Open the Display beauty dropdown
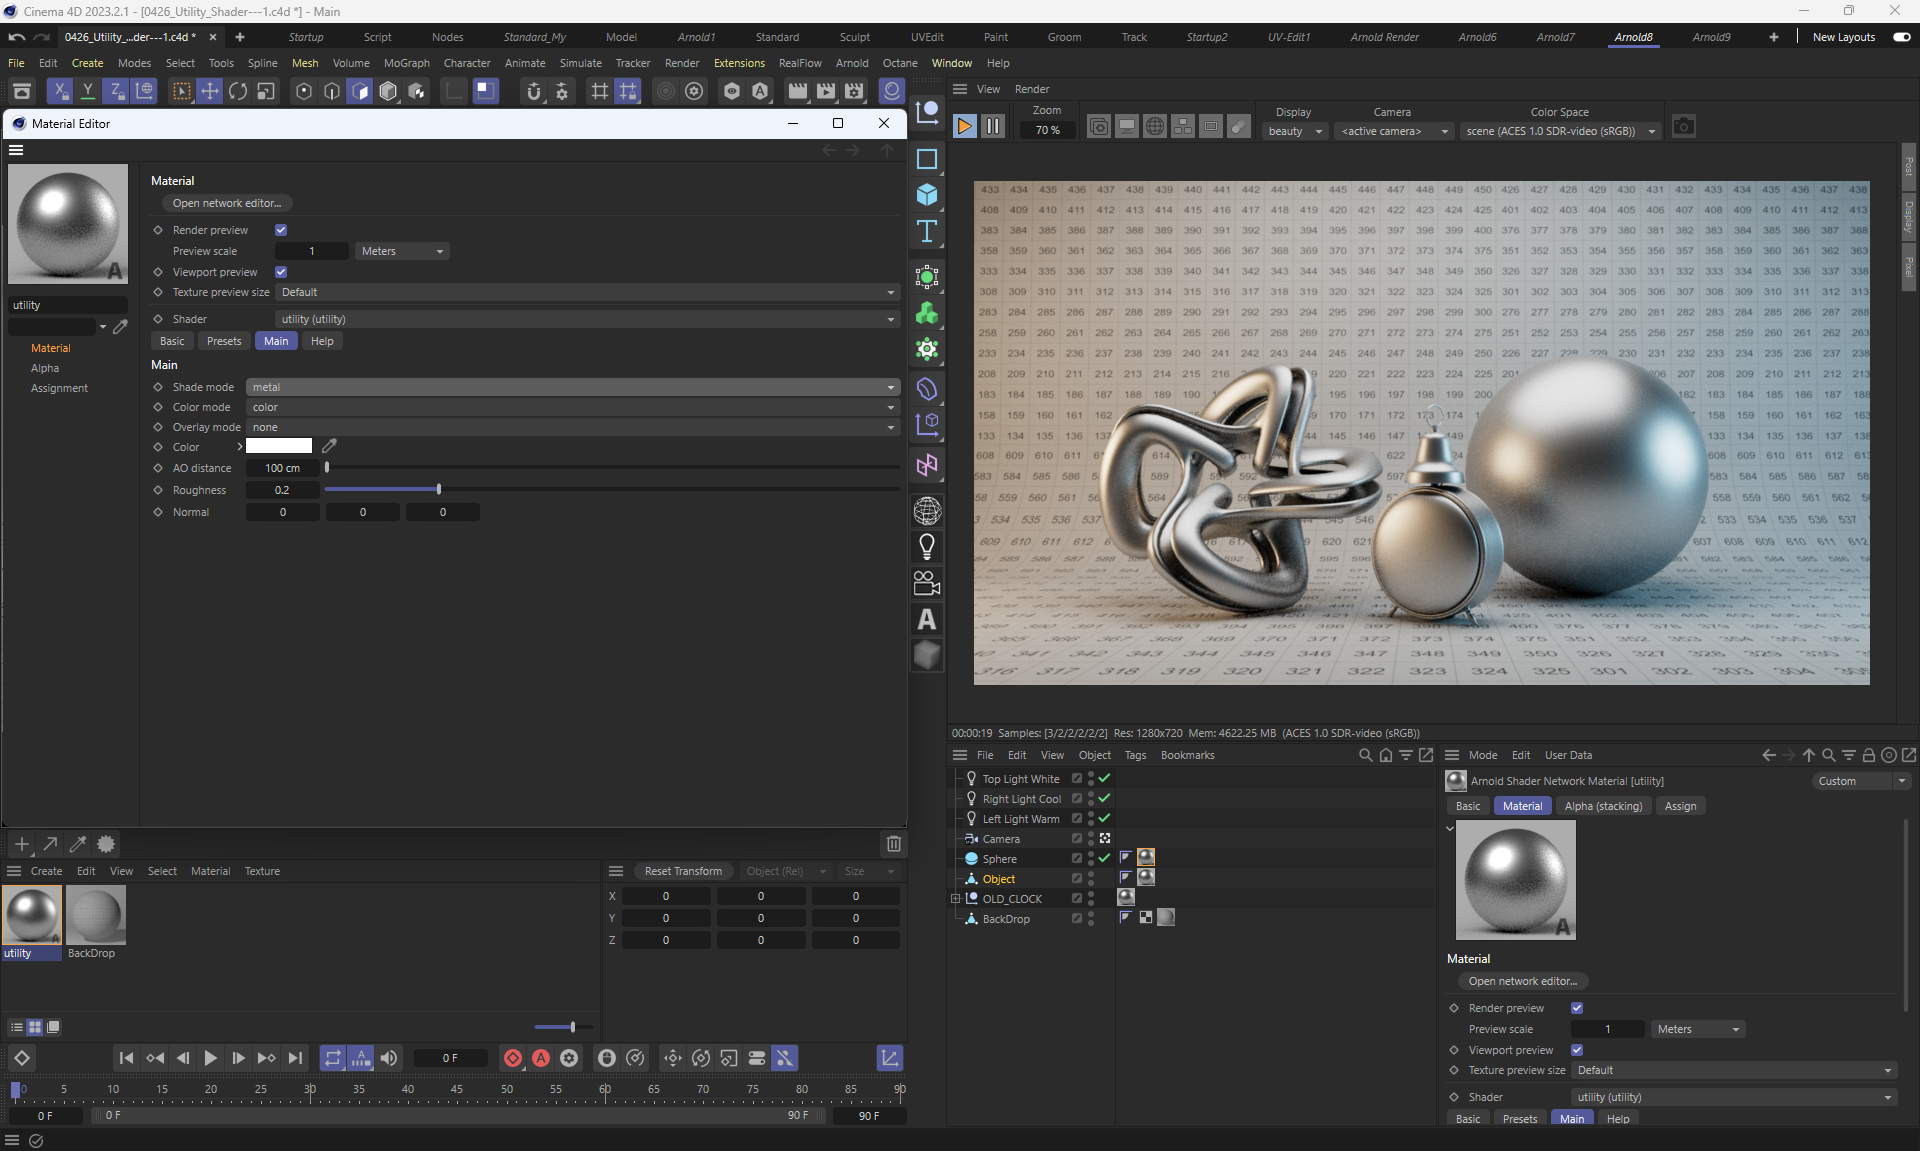This screenshot has width=1920, height=1151. click(x=1295, y=131)
